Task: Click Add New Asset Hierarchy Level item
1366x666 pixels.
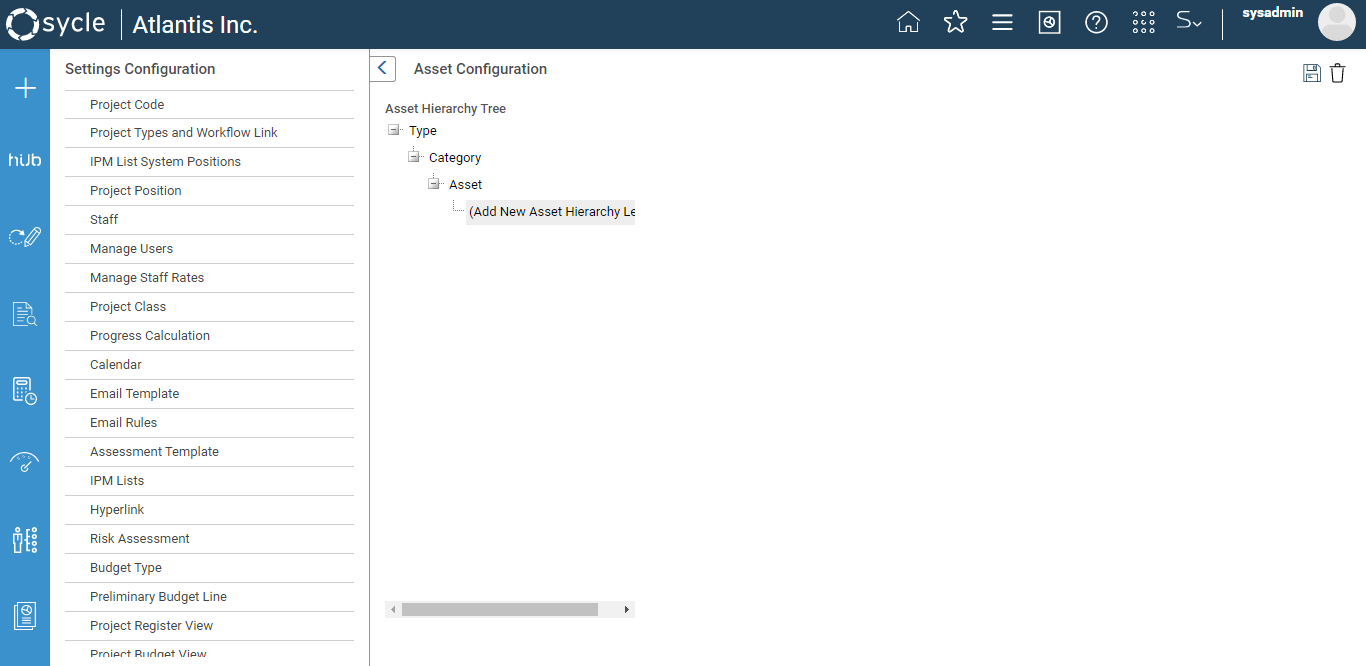Action: point(551,212)
